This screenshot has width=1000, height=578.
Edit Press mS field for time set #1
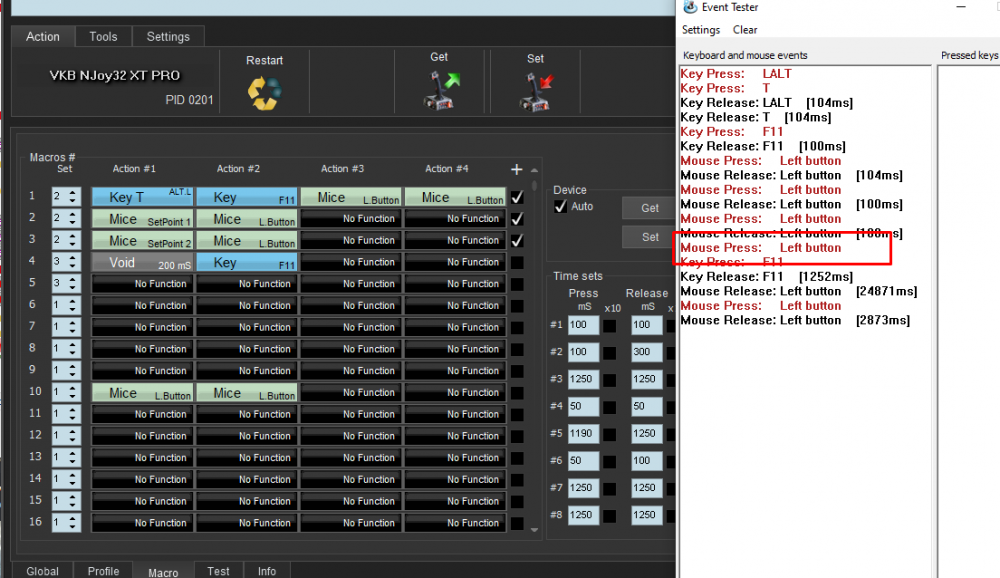pyautogui.click(x=584, y=325)
